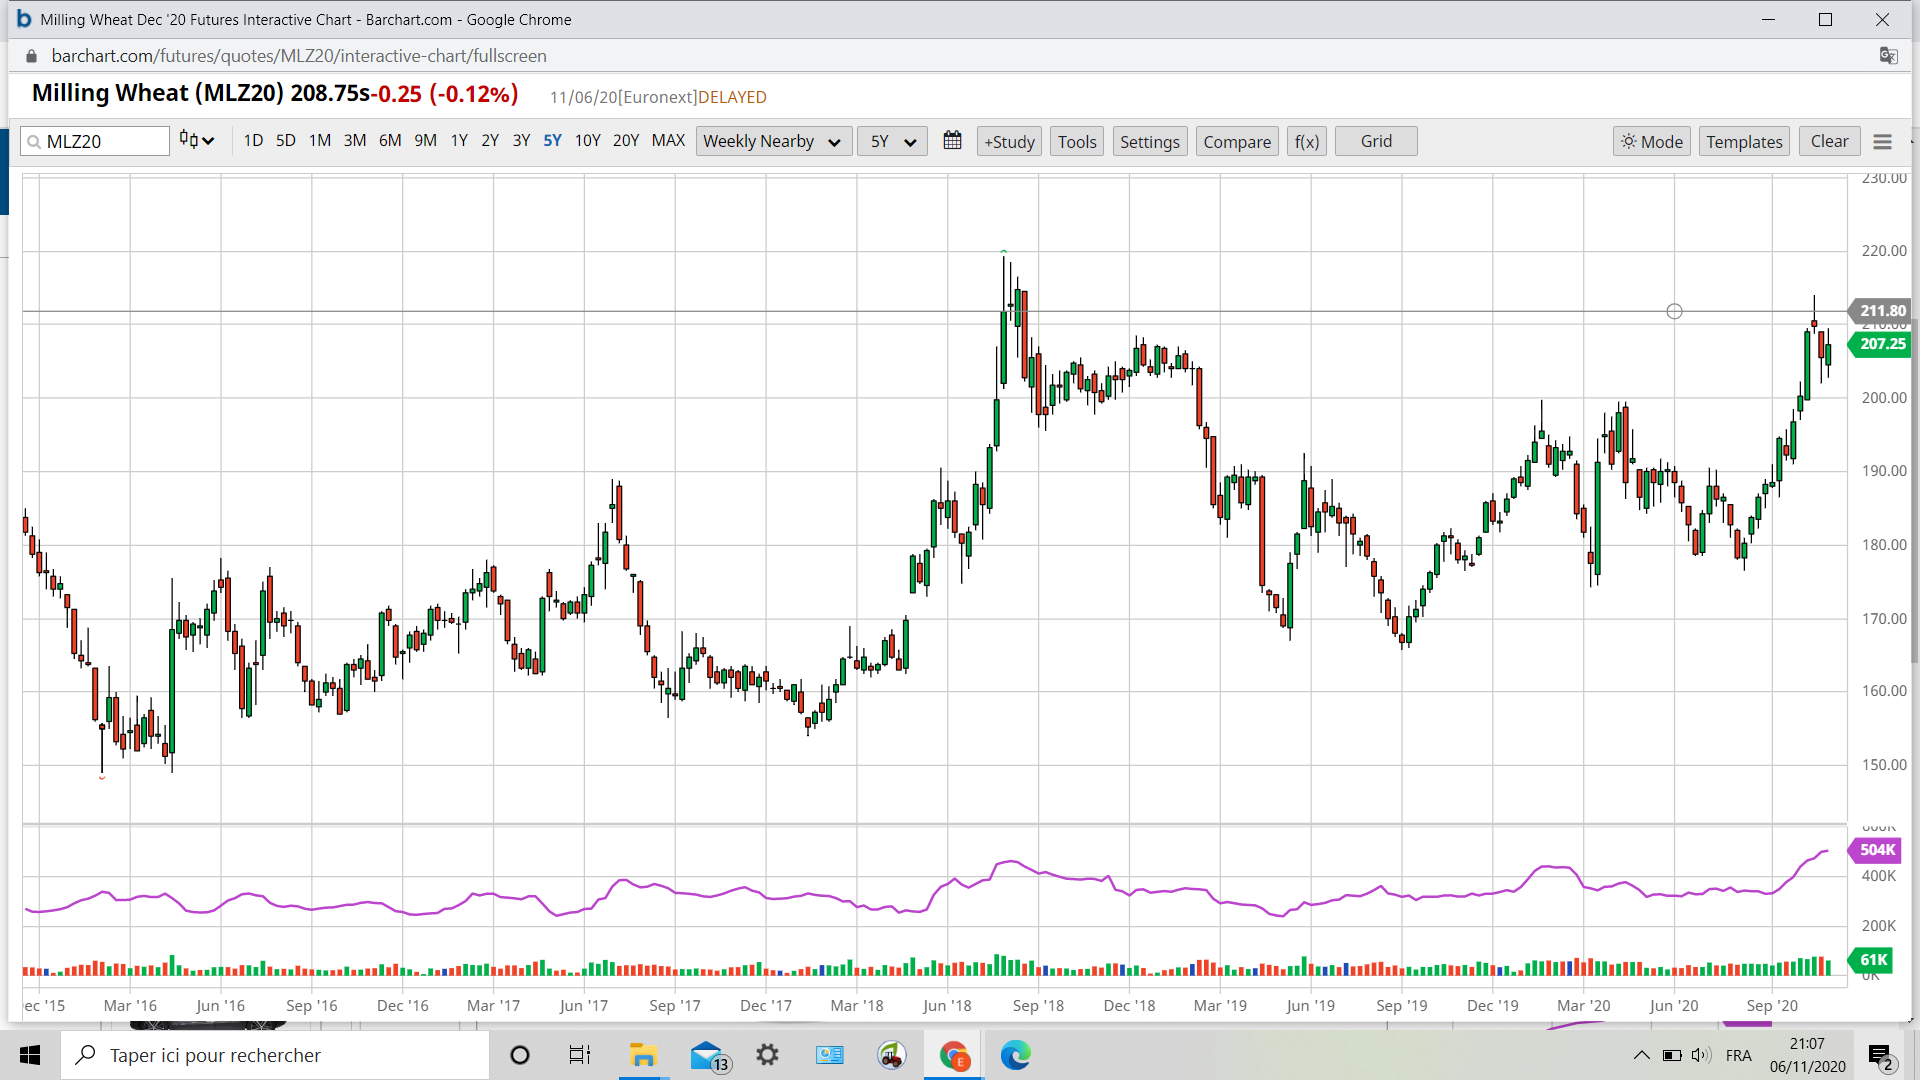Expand the Weekly Nearby frequency dropdown

pos(773,142)
